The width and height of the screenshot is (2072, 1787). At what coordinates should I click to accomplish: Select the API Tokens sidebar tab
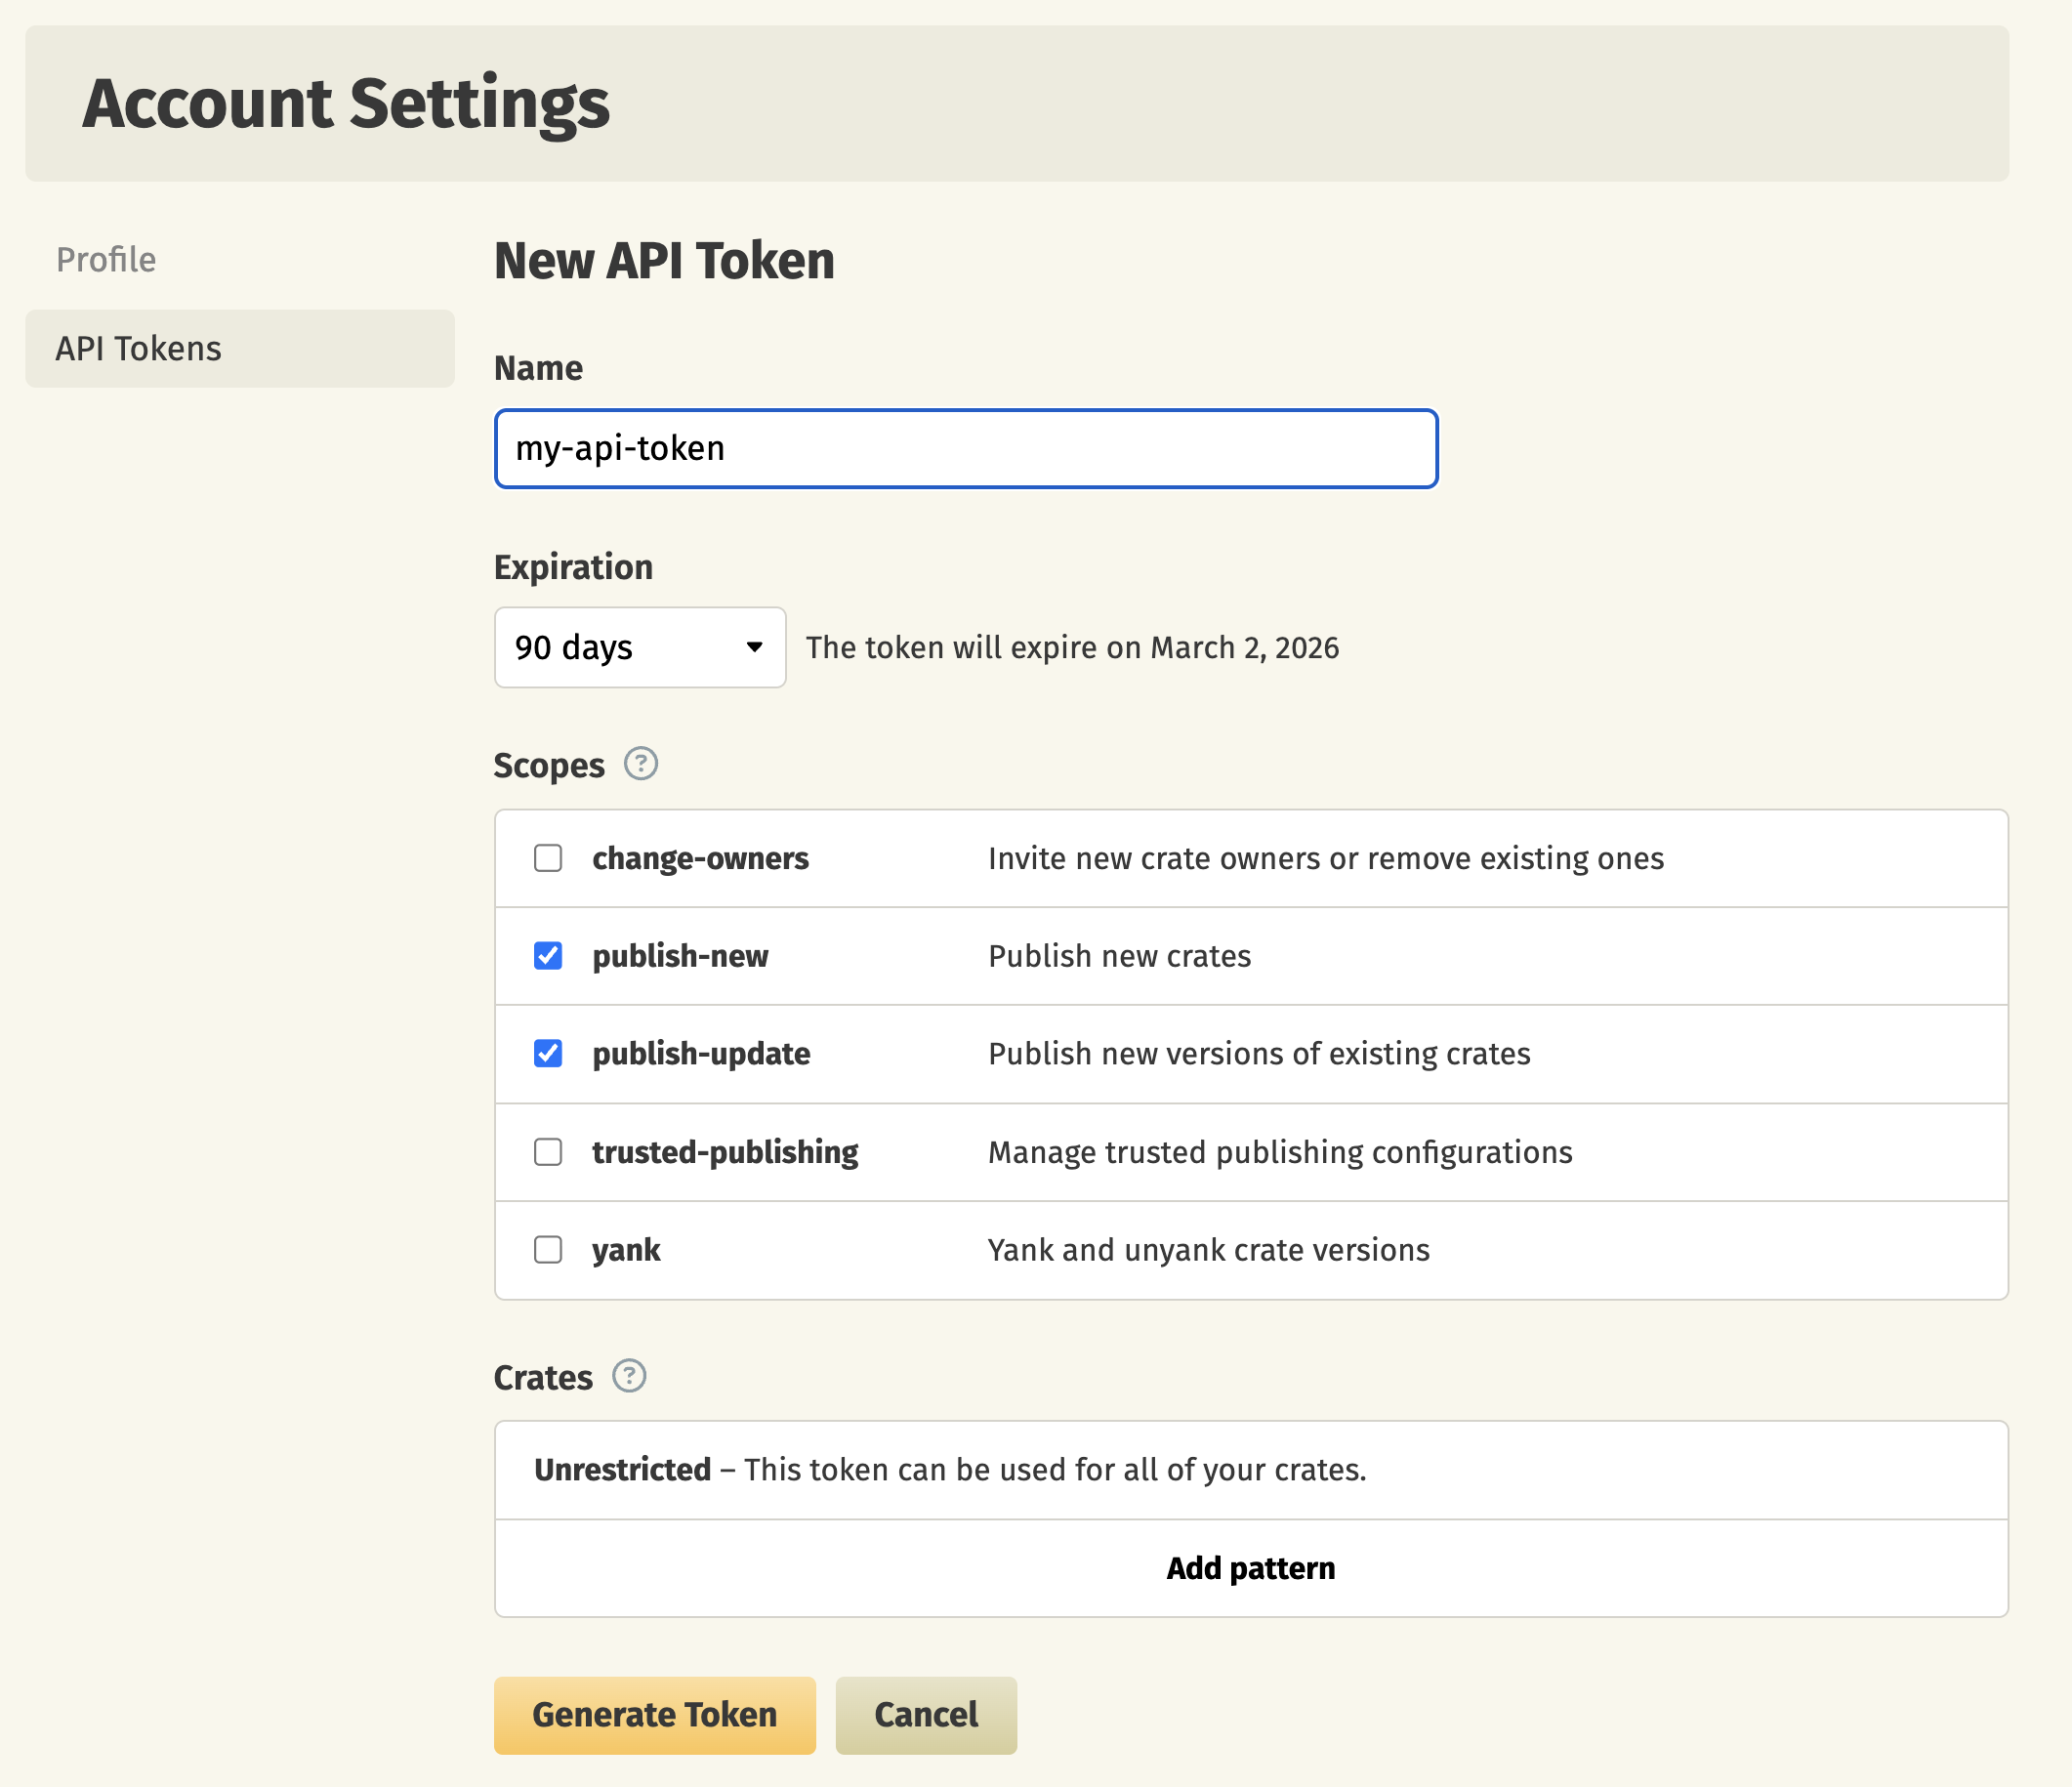[137, 348]
